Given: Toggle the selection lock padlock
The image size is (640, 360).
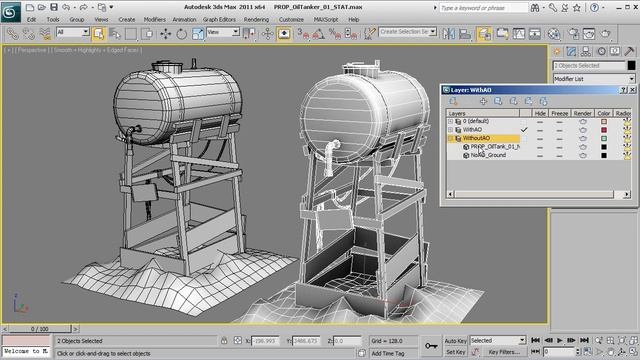Looking at the screenshot, I should point(224,341).
